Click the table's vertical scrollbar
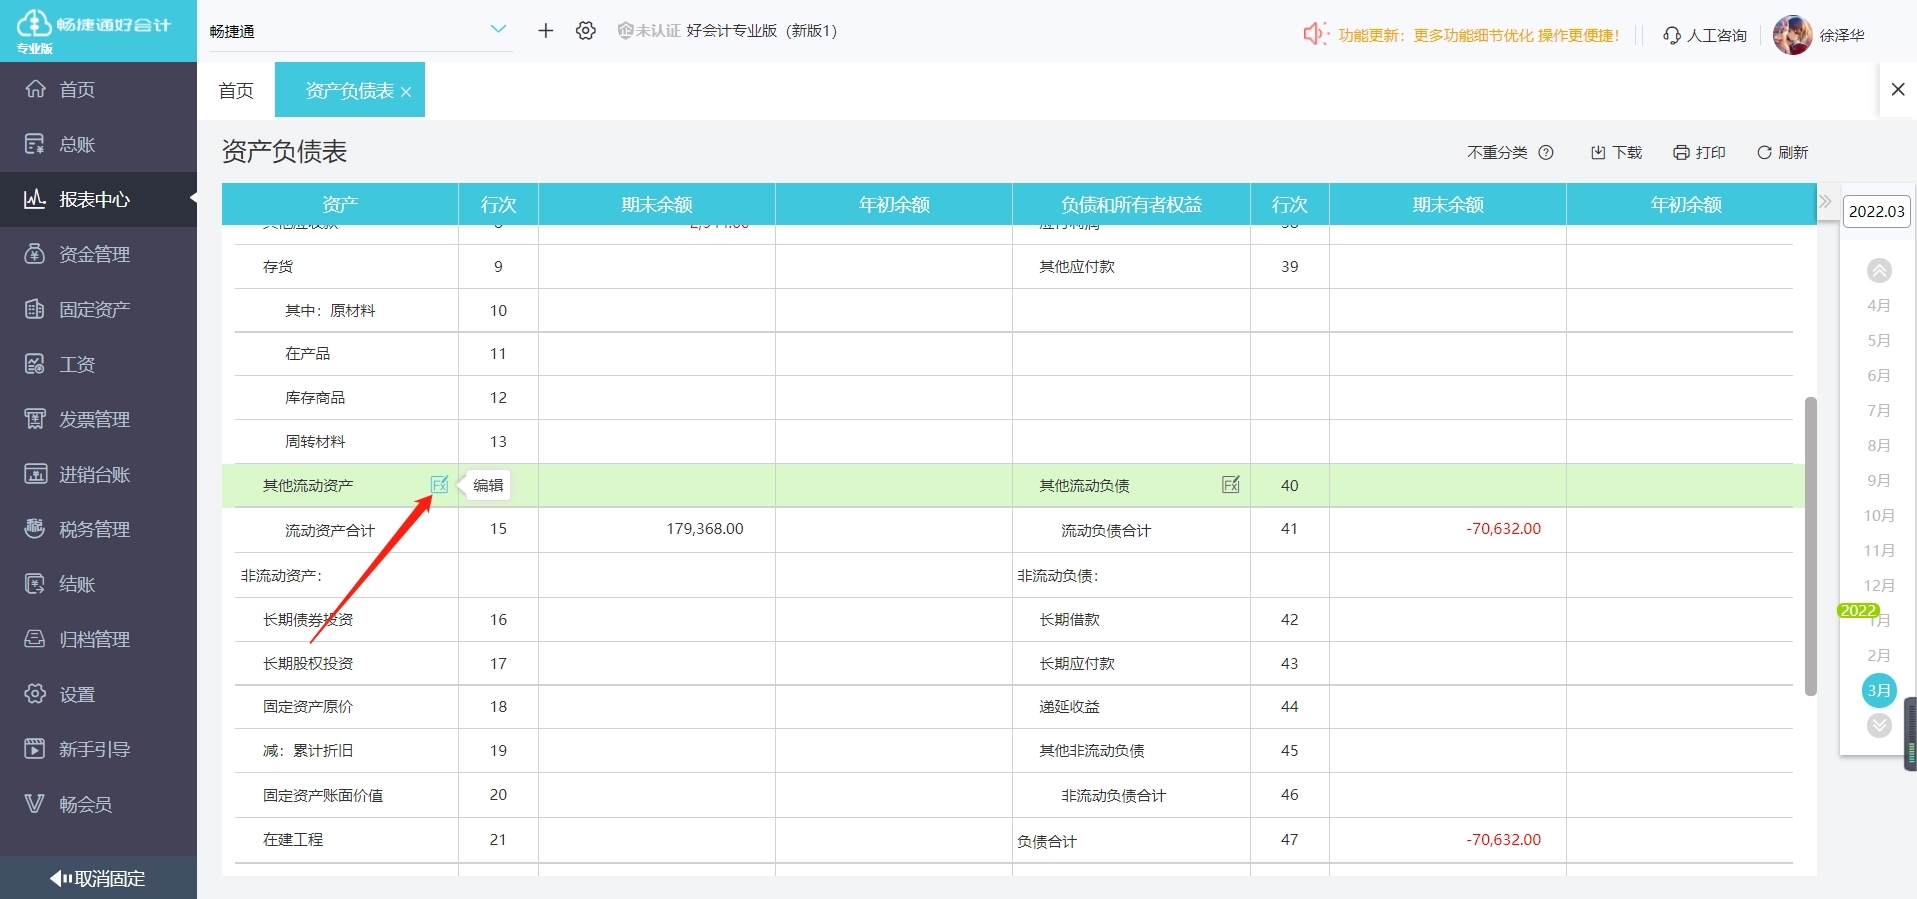This screenshot has width=1917, height=899. (x=1810, y=546)
